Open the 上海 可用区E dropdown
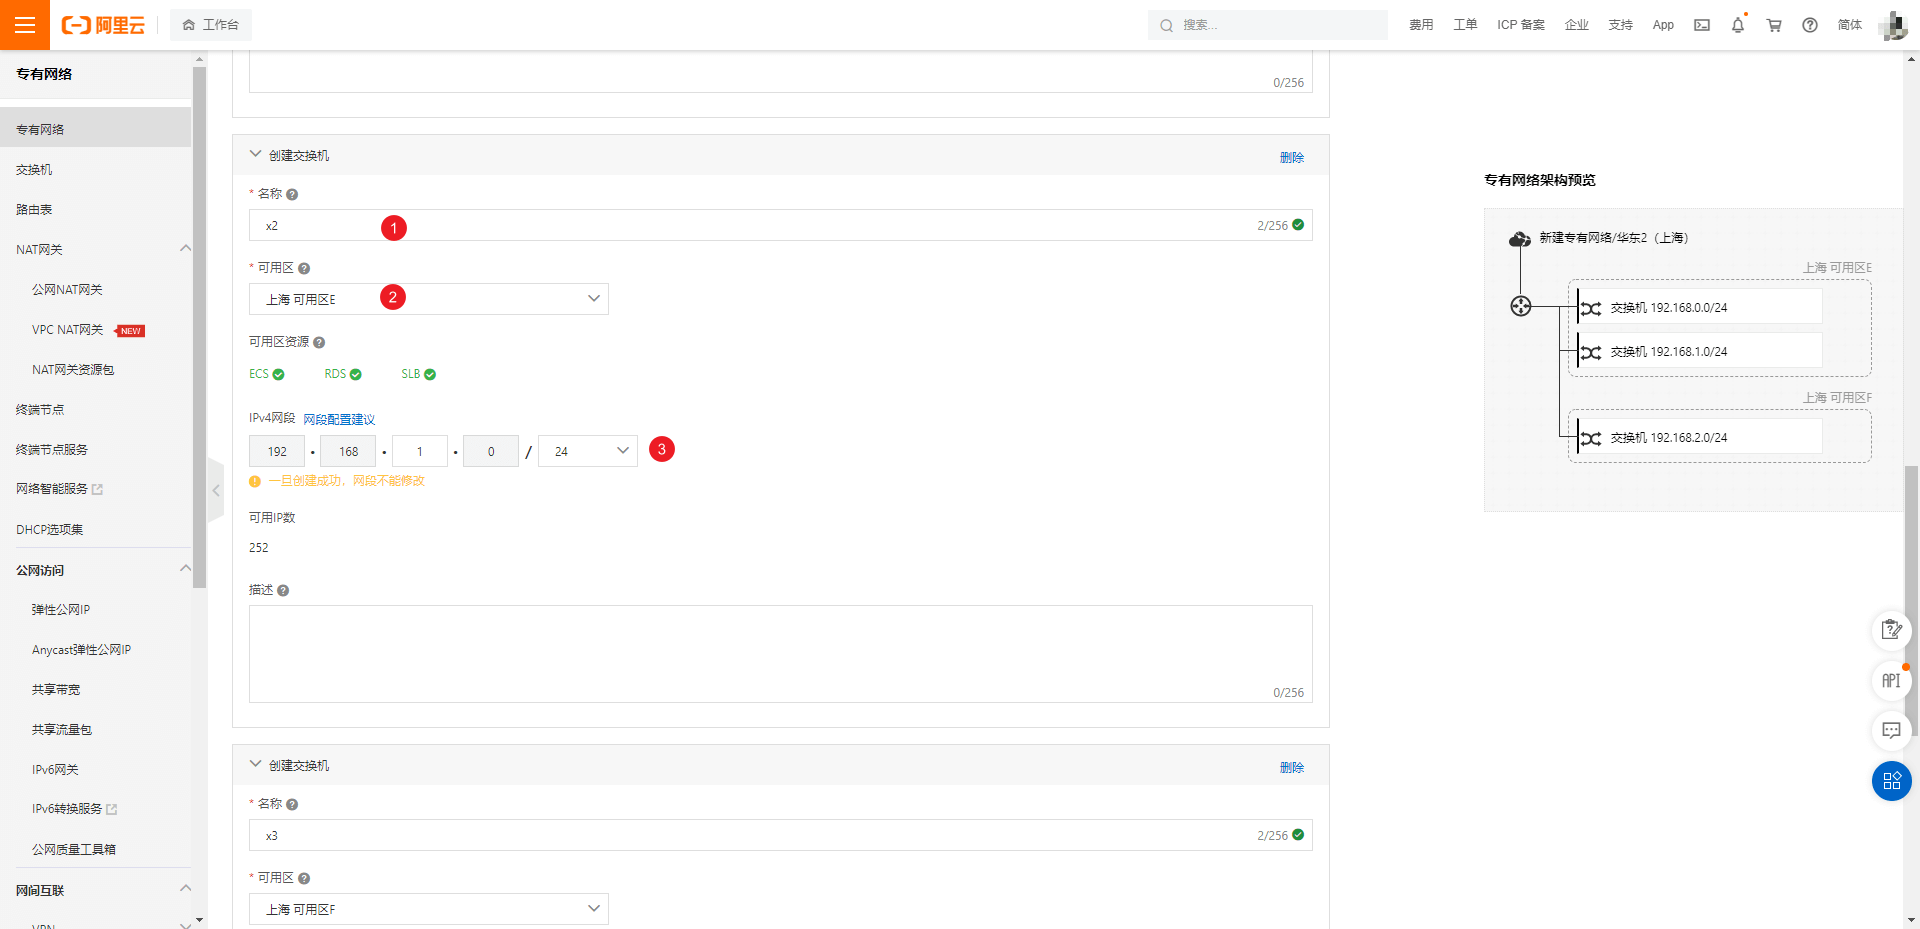The image size is (1920, 929). point(428,299)
